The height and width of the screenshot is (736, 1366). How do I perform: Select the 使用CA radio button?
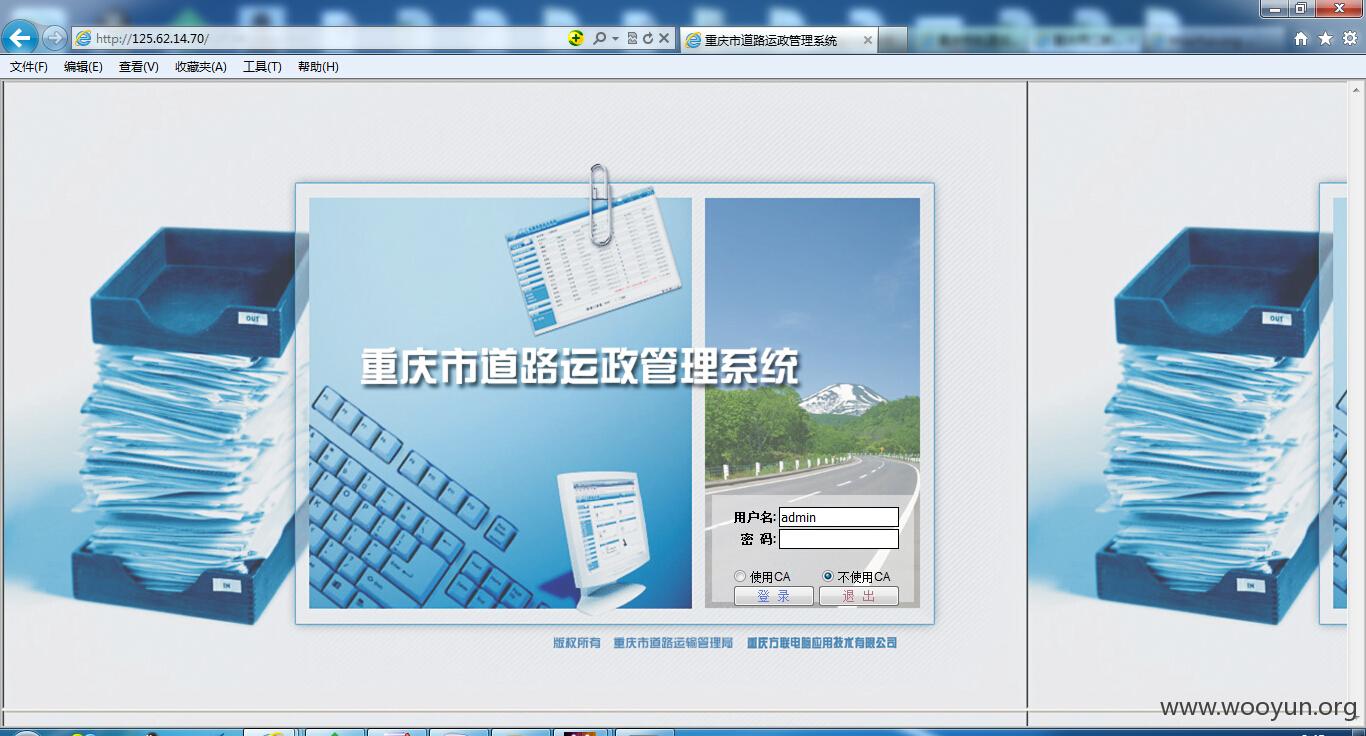740,576
